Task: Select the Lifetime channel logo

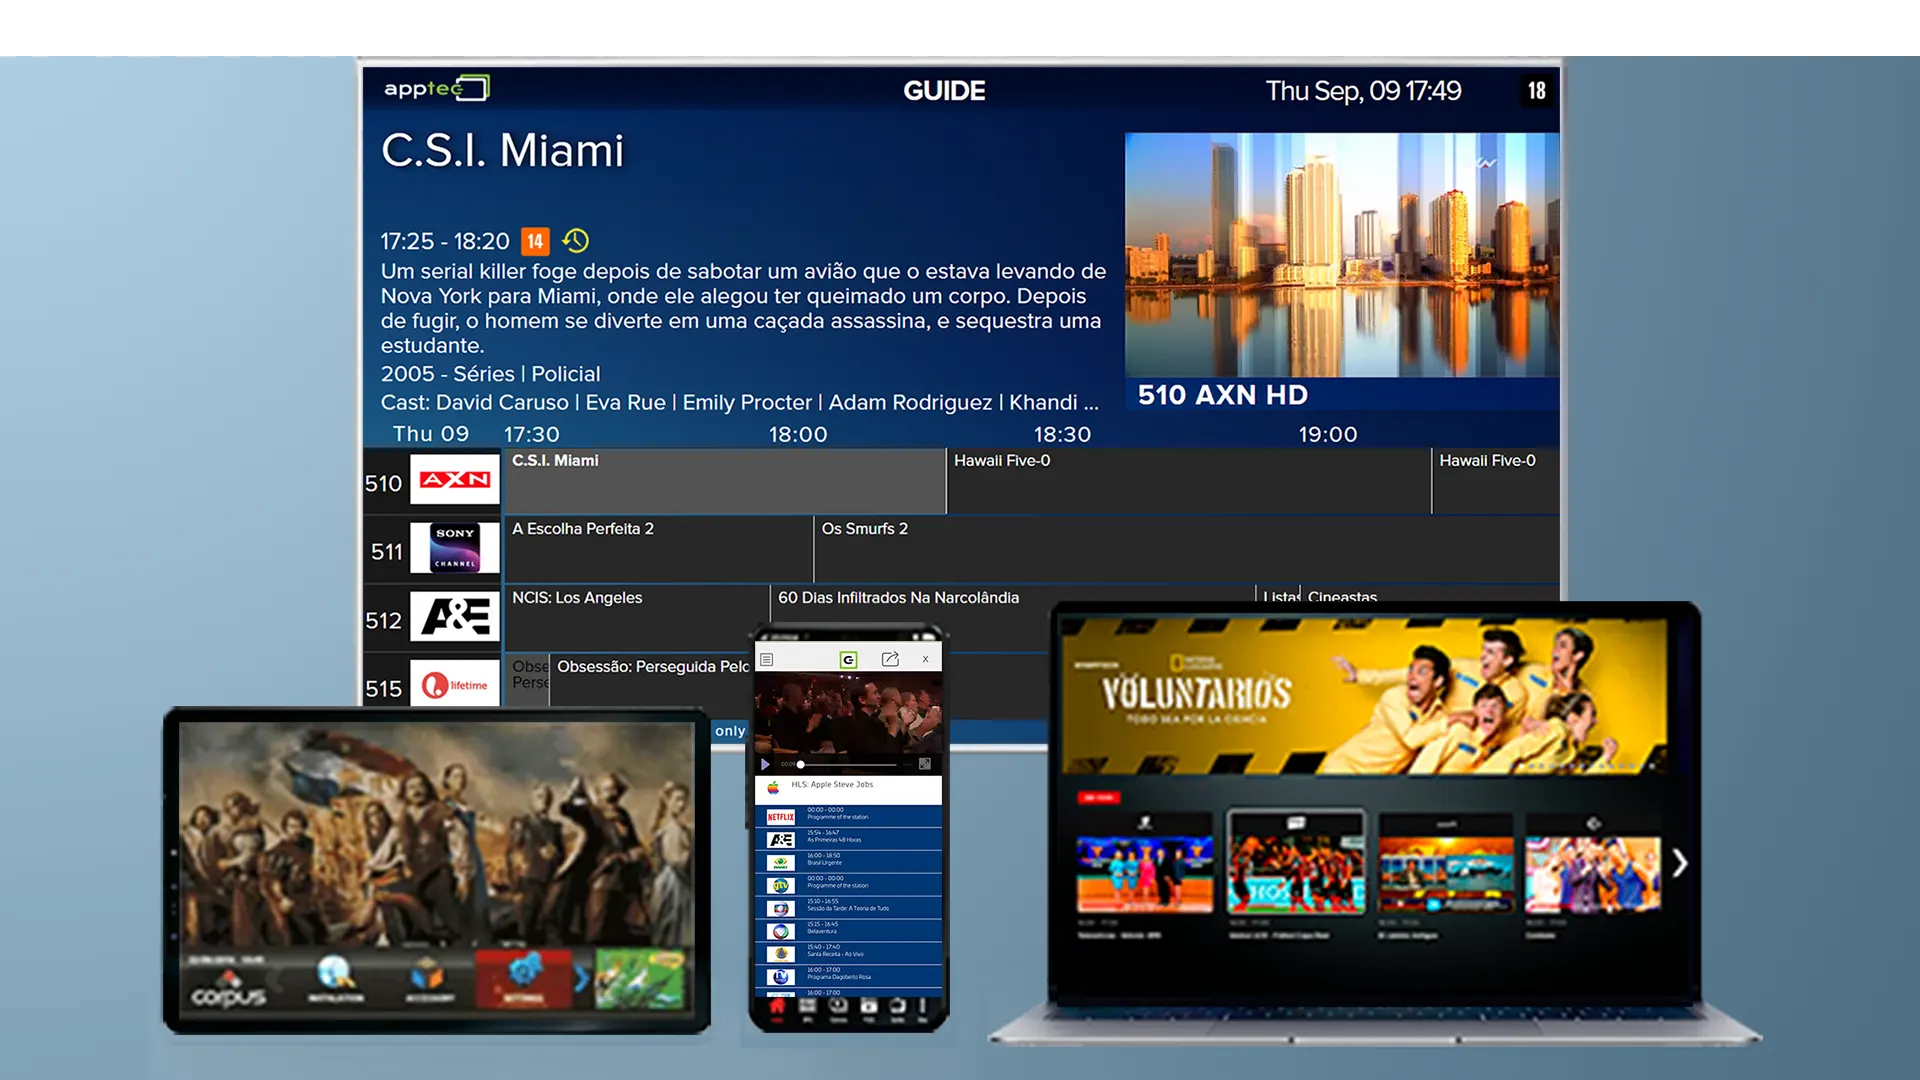Action: [x=455, y=684]
